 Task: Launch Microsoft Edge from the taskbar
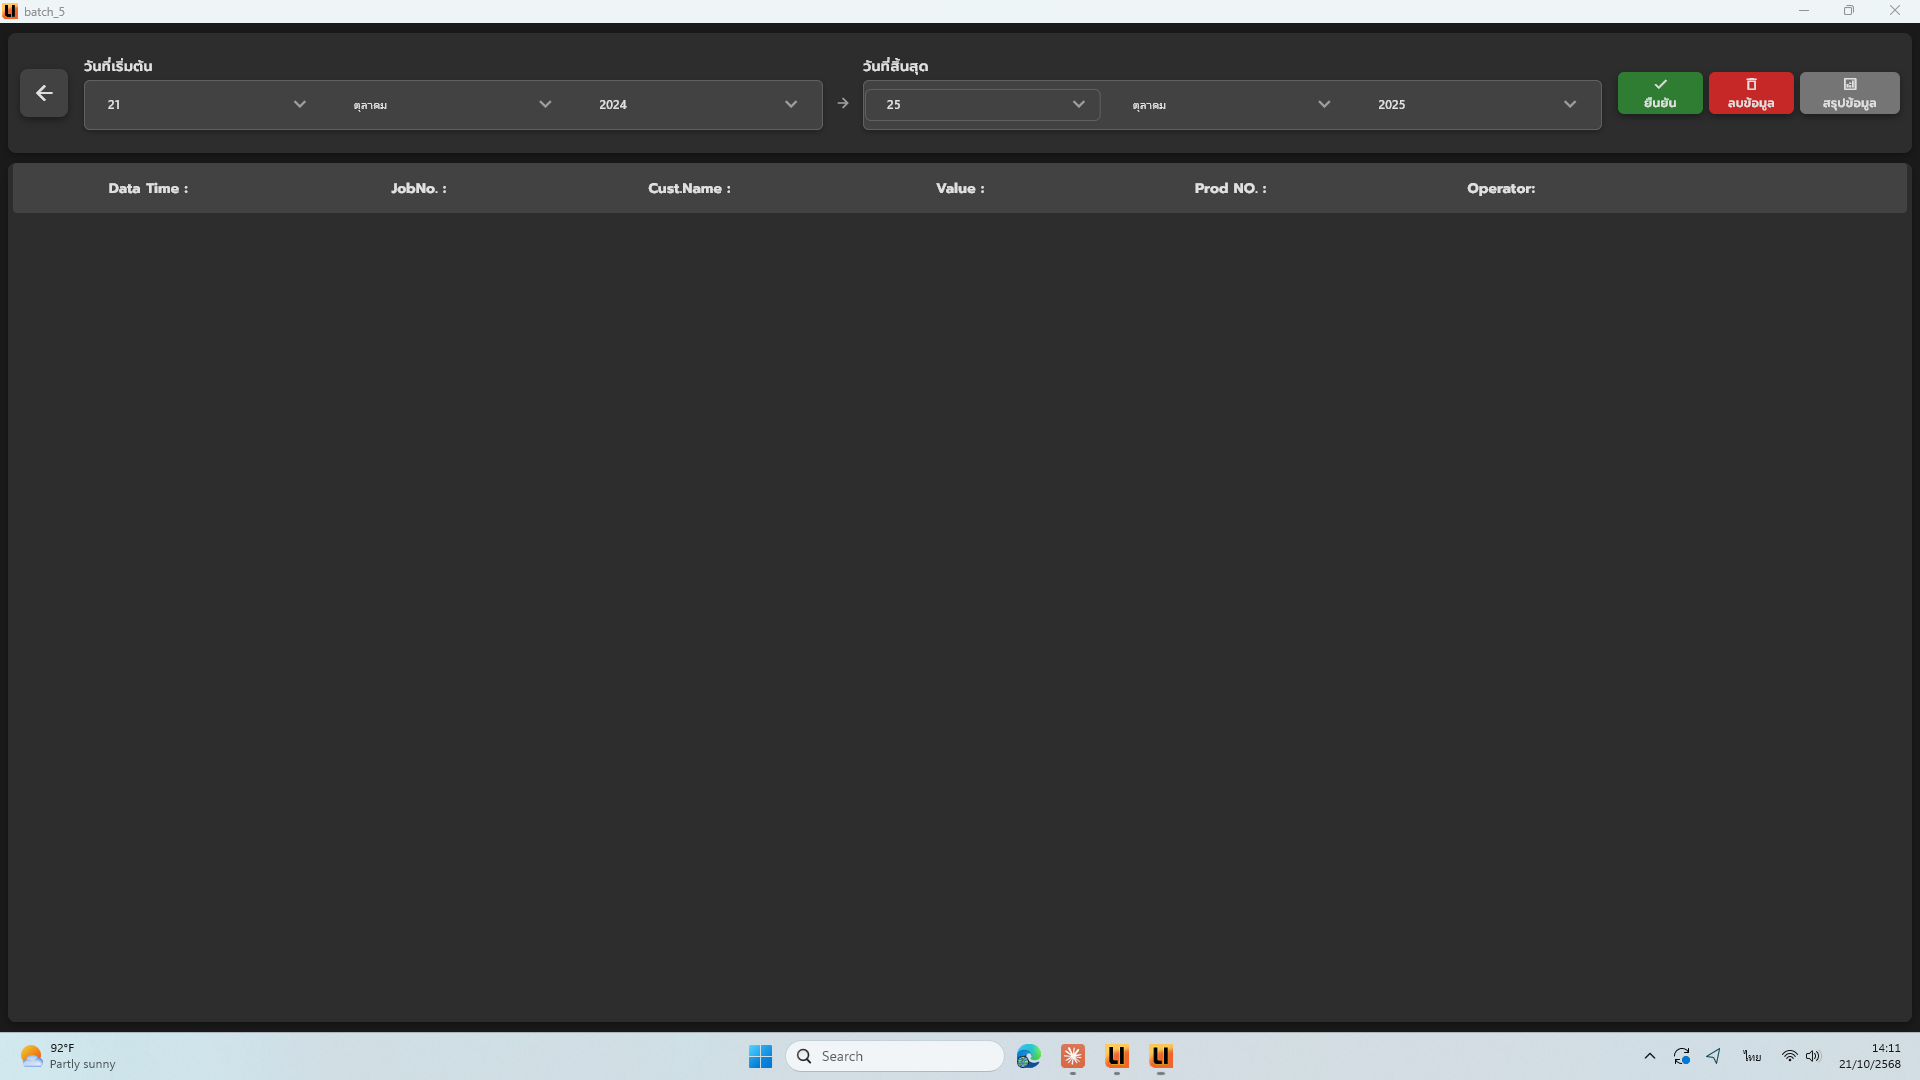[x=1028, y=1056]
